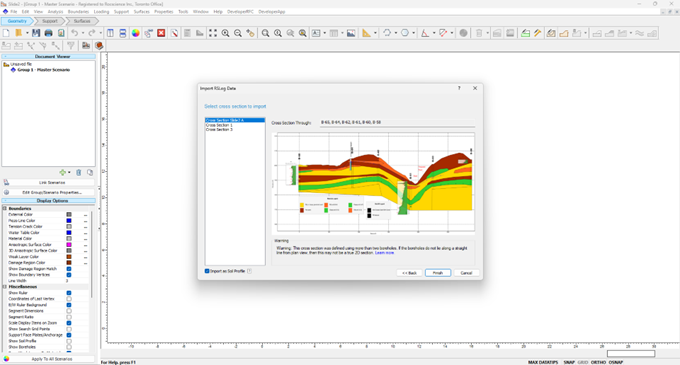Toggle Import as Soil Profile checkbox
The height and width of the screenshot is (365, 680).
point(207,271)
